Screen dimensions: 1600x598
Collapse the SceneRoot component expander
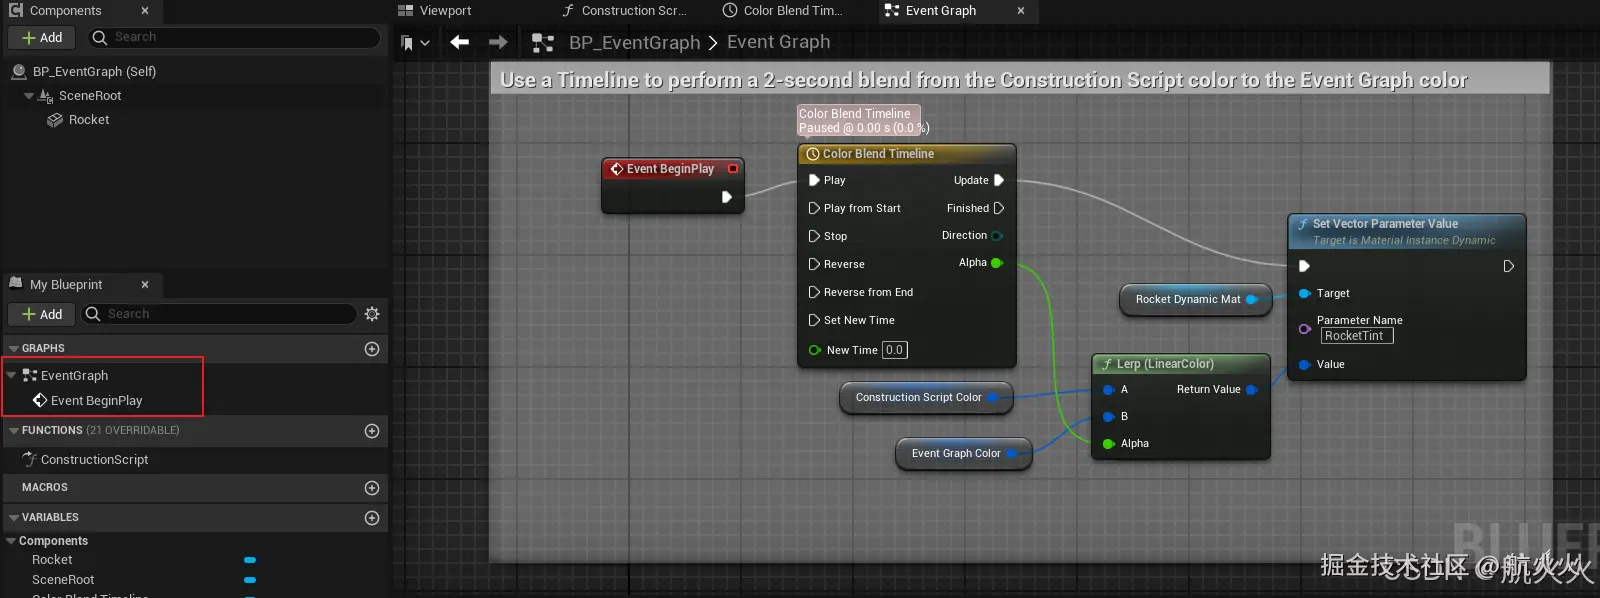tap(29, 96)
